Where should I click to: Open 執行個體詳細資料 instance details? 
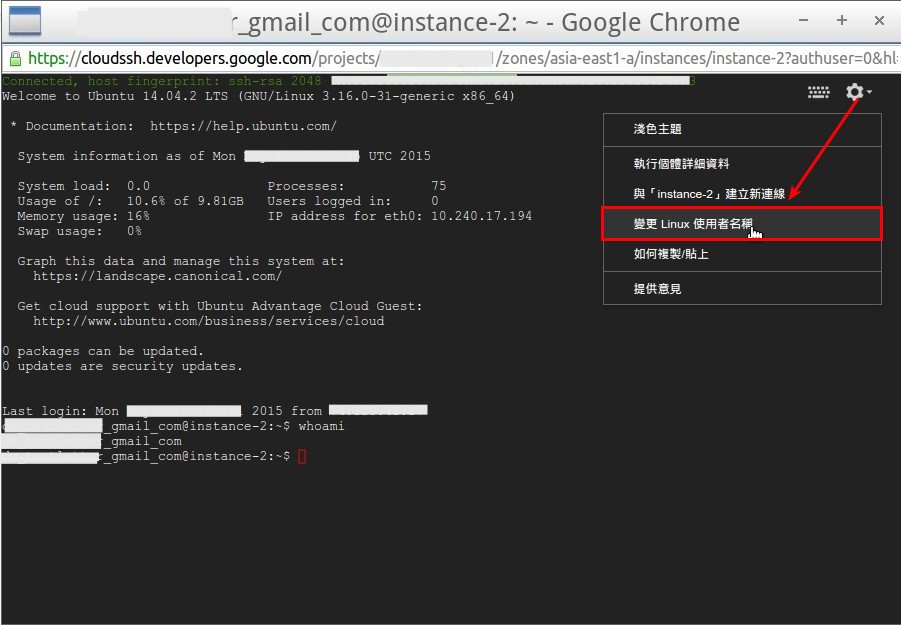pyautogui.click(x=742, y=164)
